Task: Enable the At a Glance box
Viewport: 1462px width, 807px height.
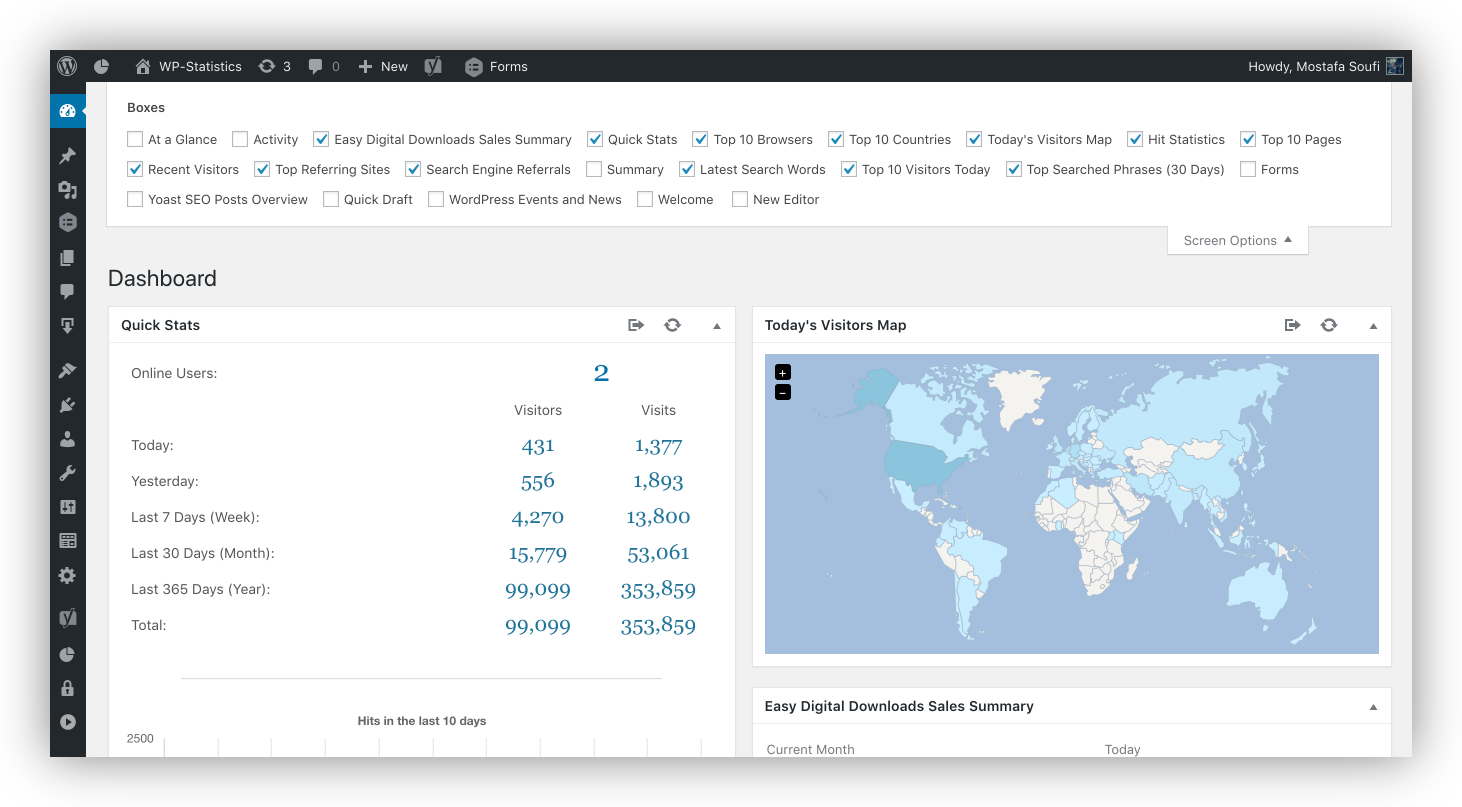Action: click(x=135, y=139)
